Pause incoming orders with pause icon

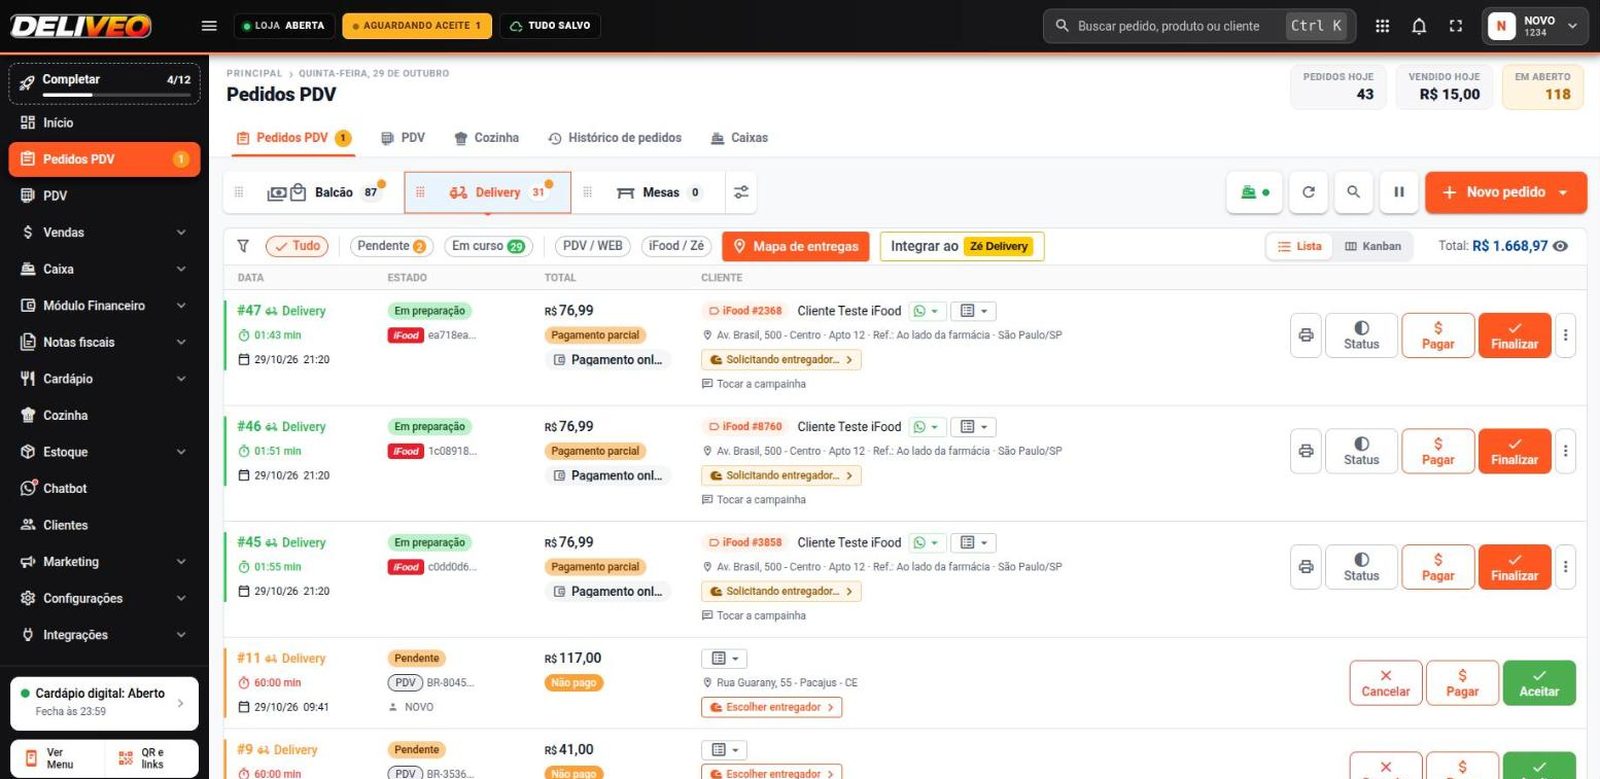click(1399, 192)
